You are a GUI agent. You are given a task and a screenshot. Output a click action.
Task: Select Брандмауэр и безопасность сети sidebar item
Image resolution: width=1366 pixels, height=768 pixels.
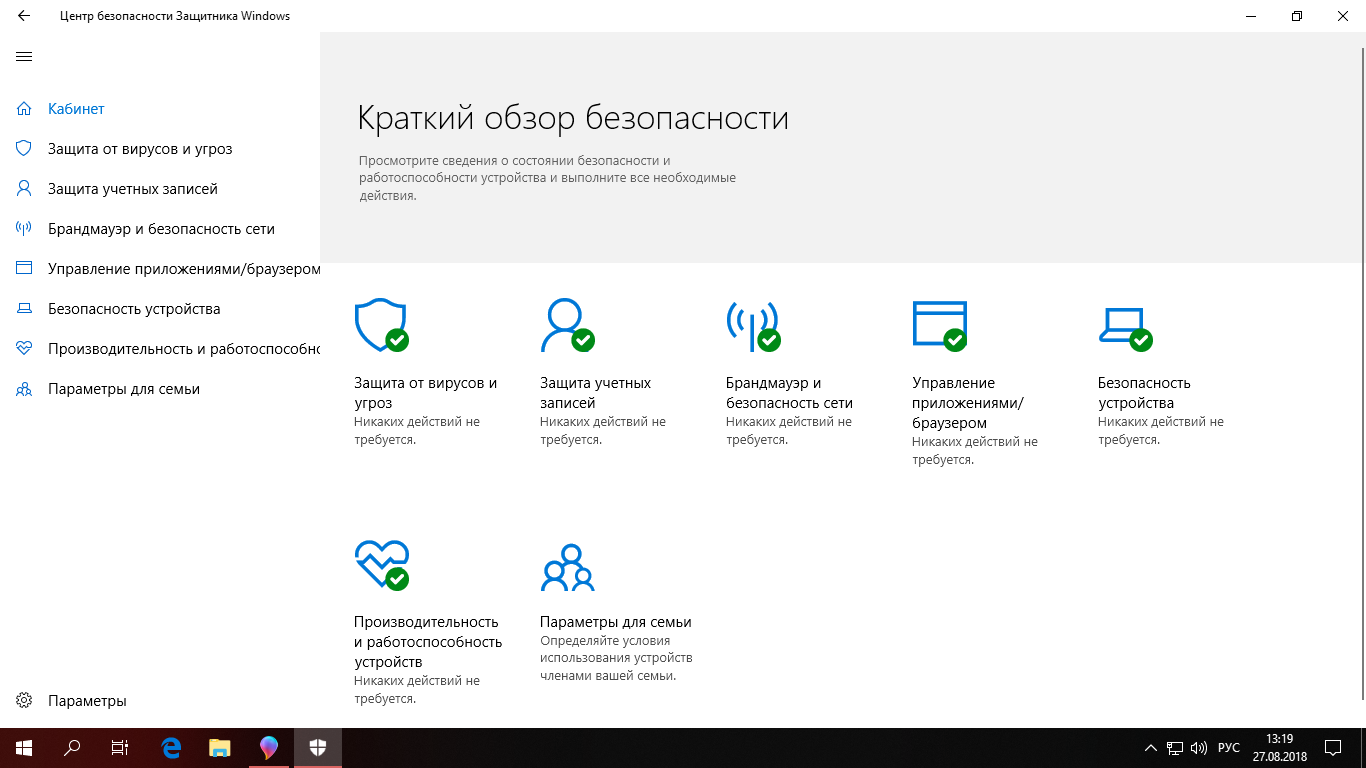pyautogui.click(x=161, y=228)
